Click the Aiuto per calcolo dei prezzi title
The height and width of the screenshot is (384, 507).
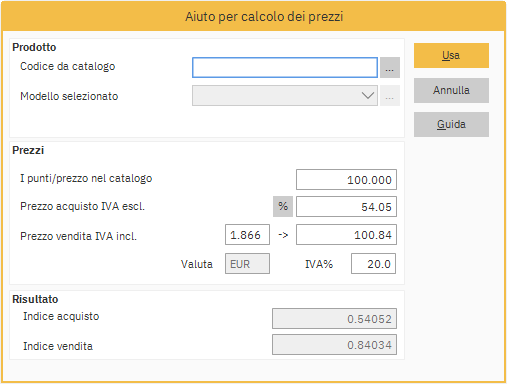[264, 17]
